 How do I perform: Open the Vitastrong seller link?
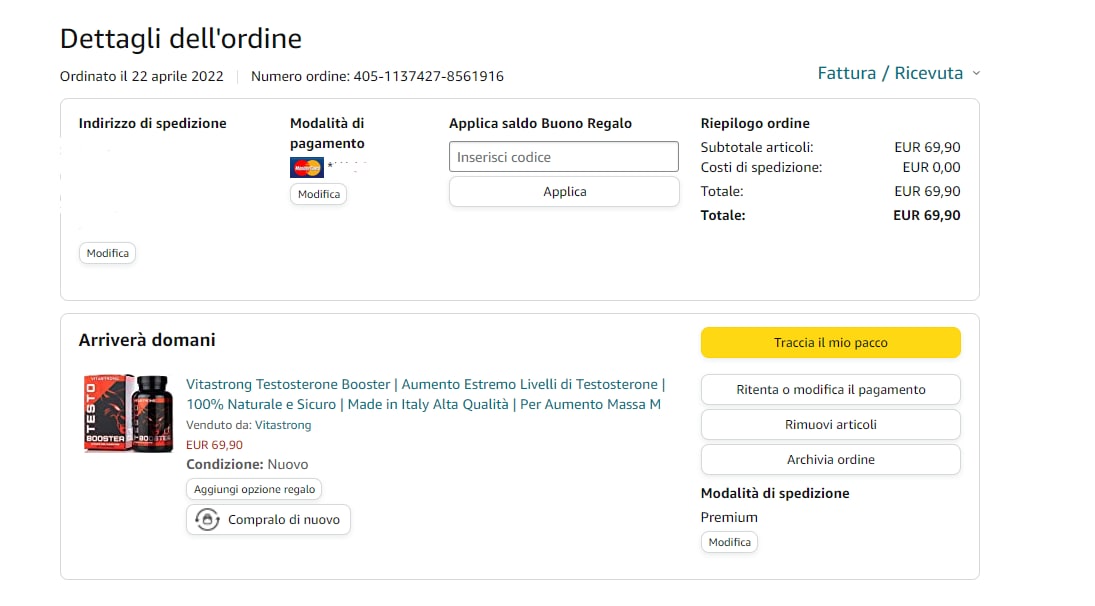pyautogui.click(x=283, y=425)
